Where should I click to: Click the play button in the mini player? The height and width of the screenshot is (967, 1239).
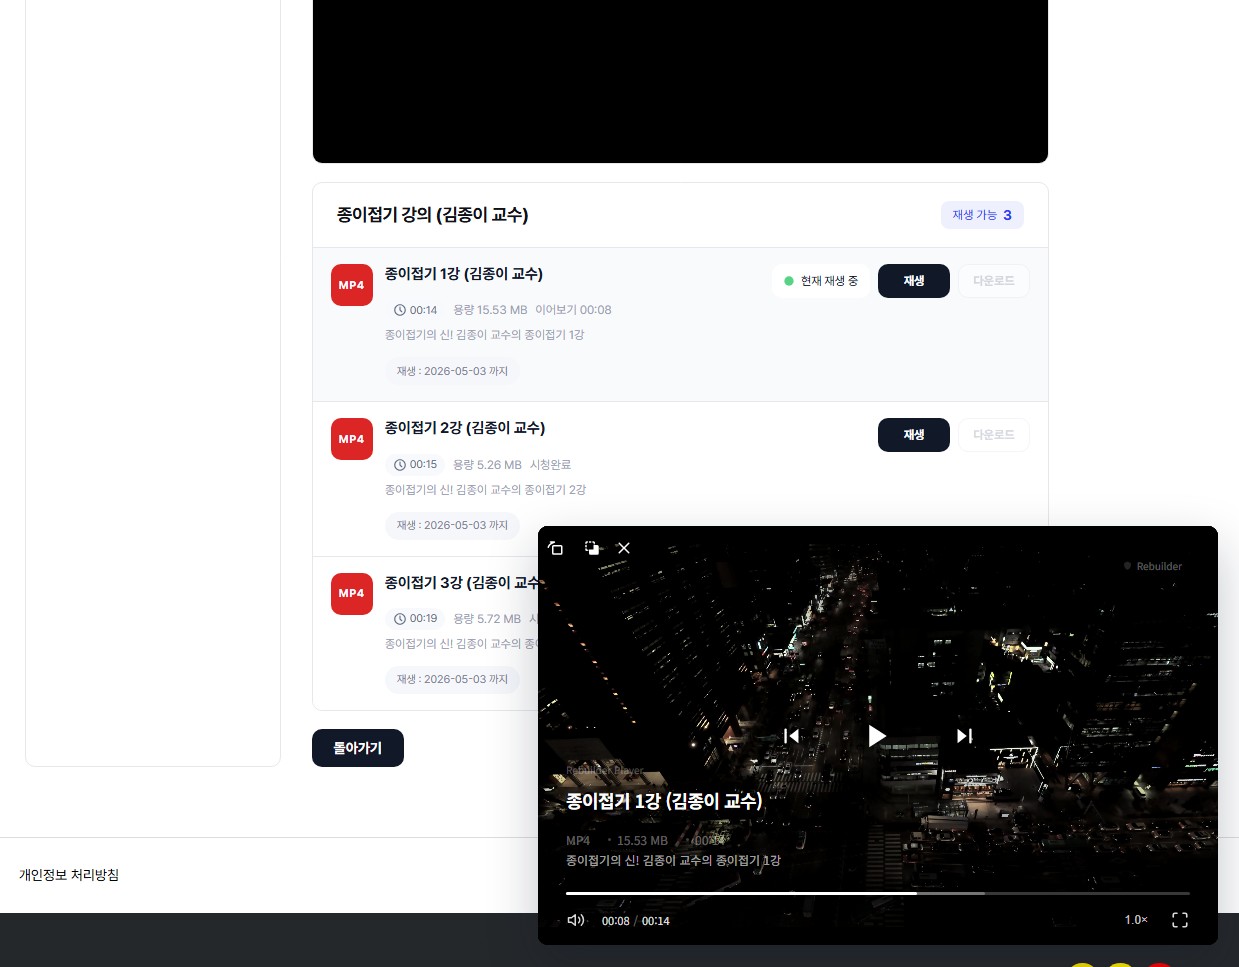click(x=877, y=736)
